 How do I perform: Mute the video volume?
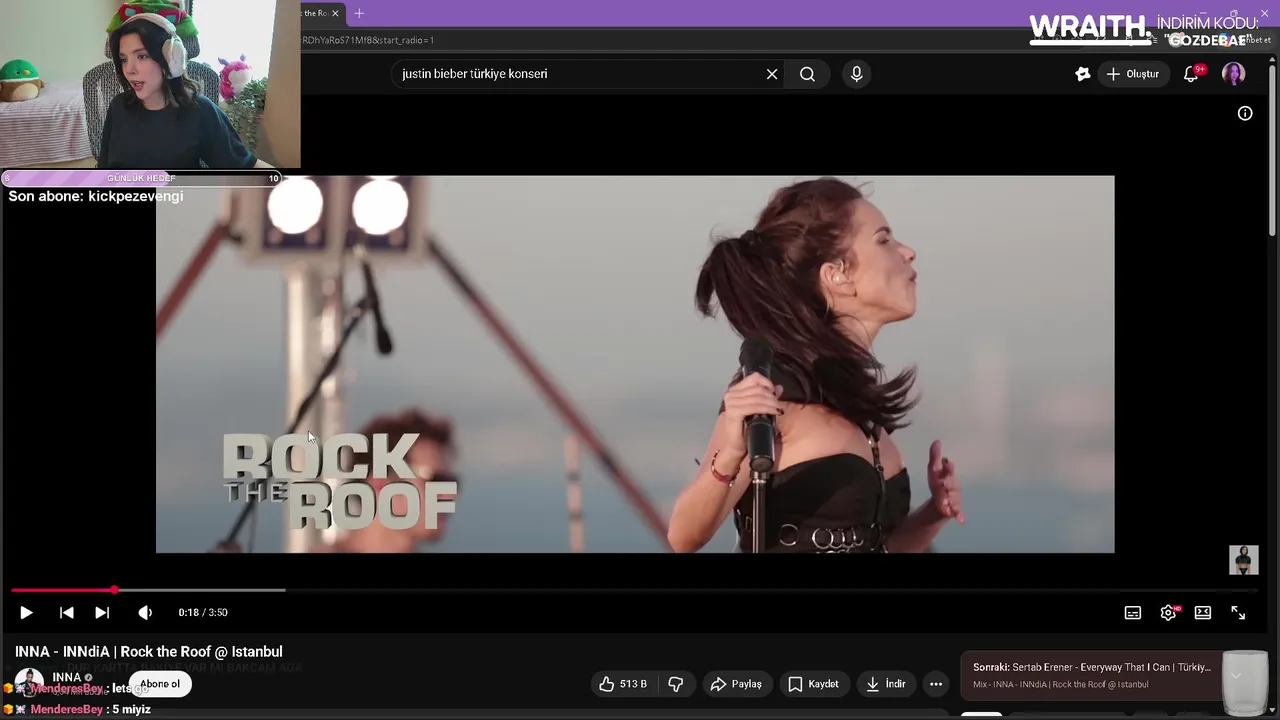click(145, 612)
